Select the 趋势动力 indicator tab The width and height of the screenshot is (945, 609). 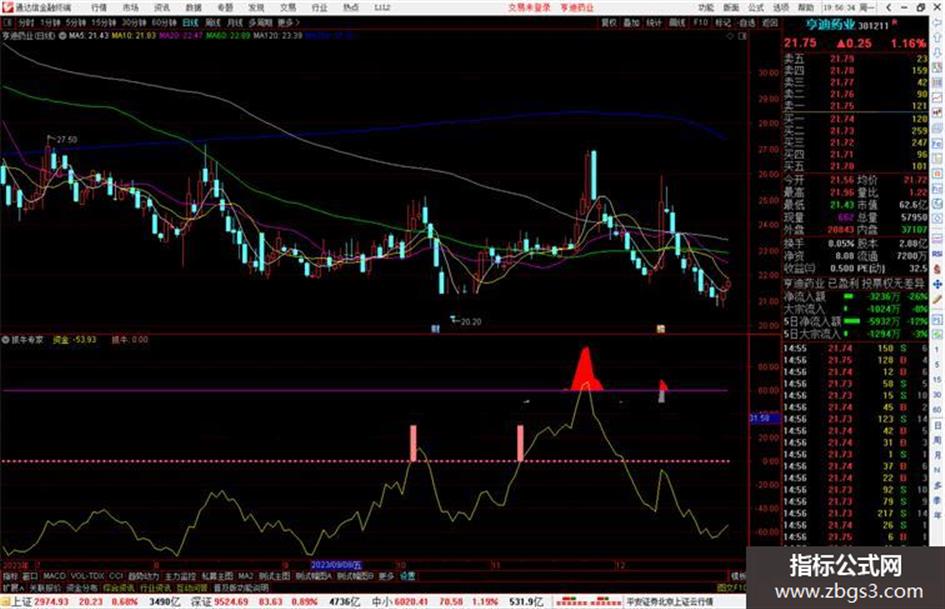click(143, 576)
